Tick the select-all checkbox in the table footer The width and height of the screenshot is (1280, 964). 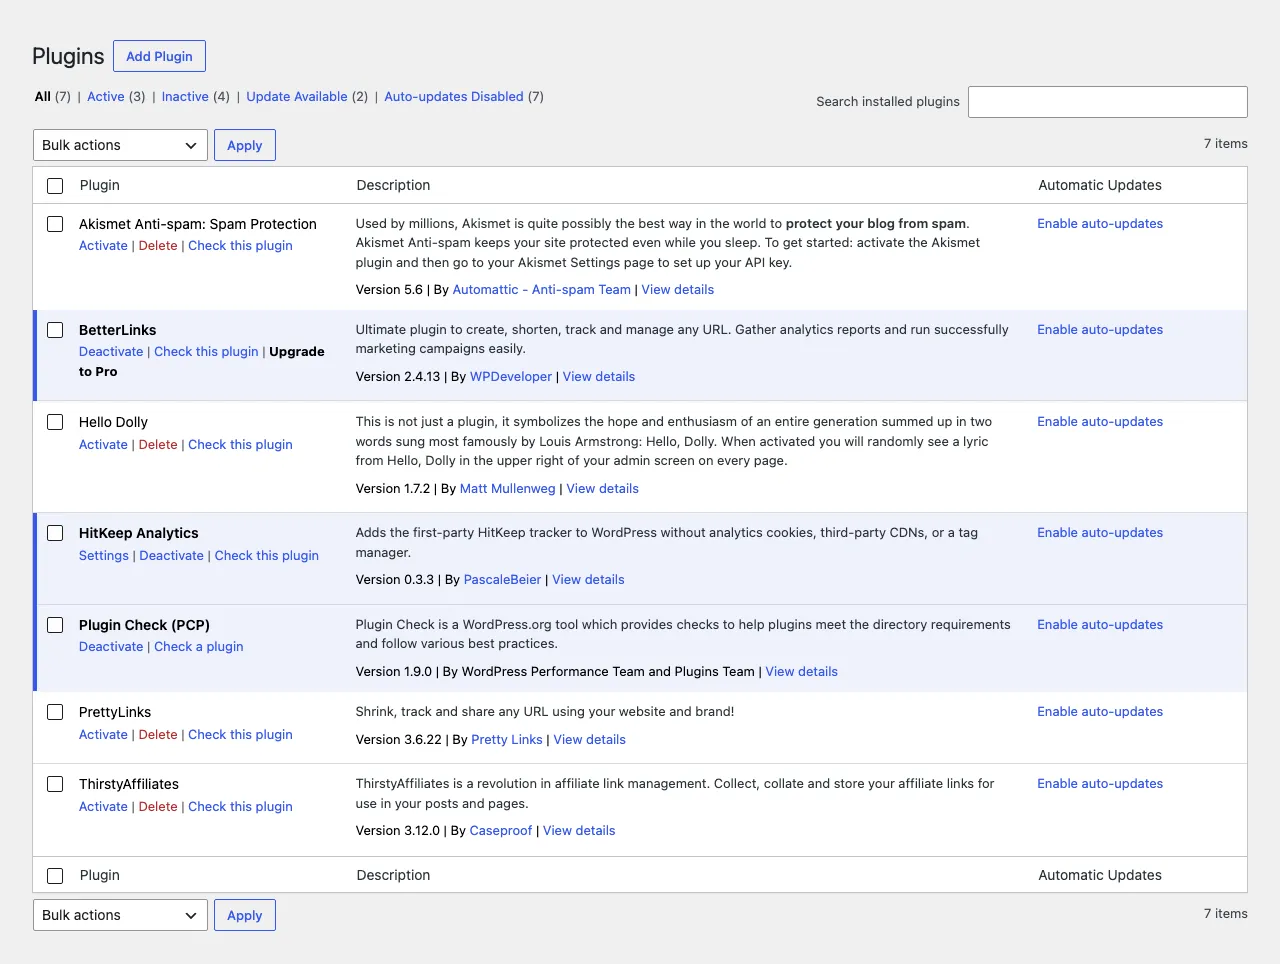pos(55,876)
